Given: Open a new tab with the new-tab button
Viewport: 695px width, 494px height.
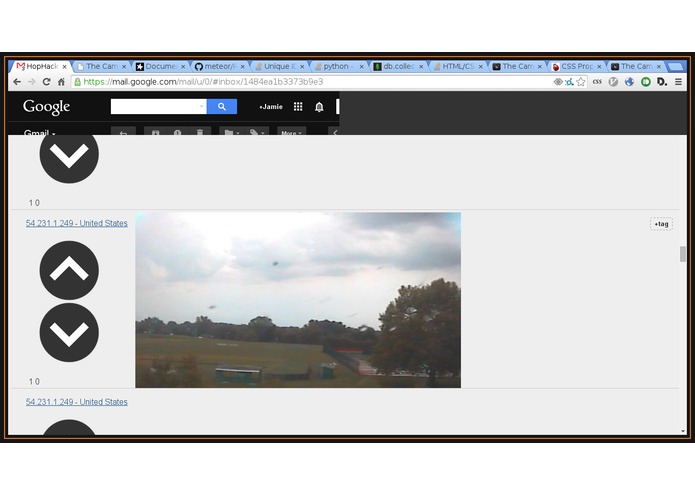Looking at the screenshot, I should (675, 67).
